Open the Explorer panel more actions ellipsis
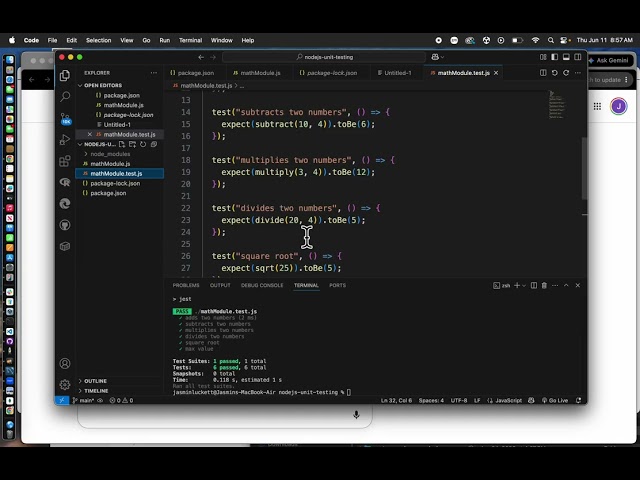The height and width of the screenshot is (480, 640). 153,73
